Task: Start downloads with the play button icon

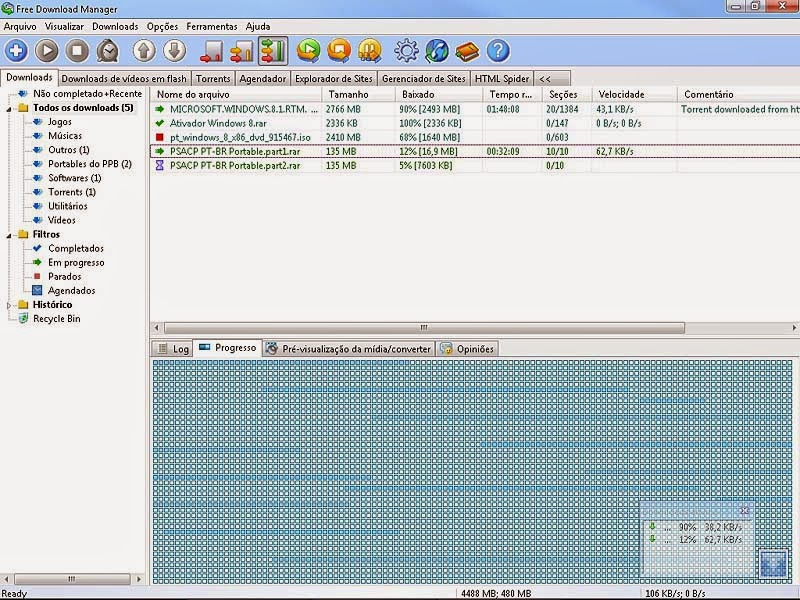Action: [47, 51]
